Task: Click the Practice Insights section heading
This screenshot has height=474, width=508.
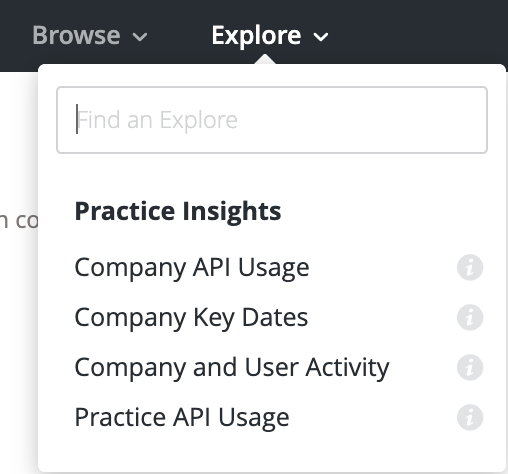Action: tap(178, 212)
